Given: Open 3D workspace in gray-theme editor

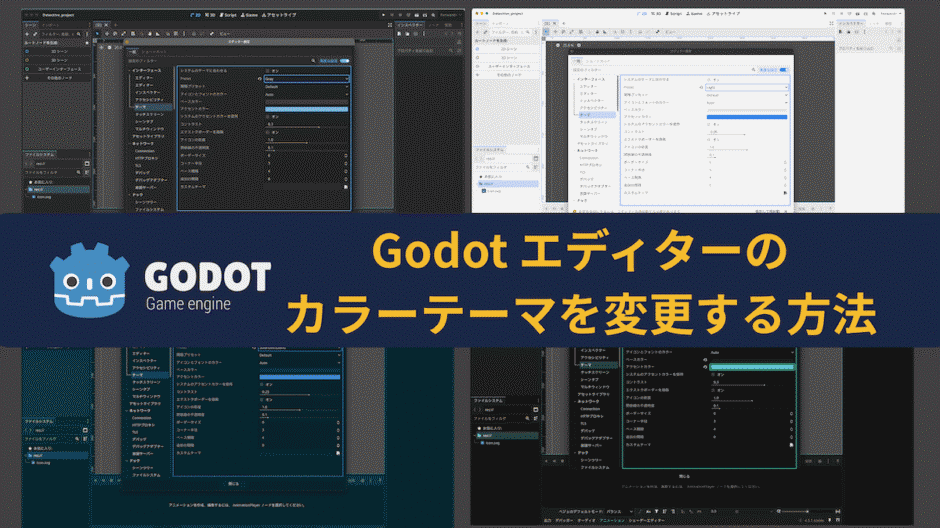Looking at the screenshot, I should point(210,15).
